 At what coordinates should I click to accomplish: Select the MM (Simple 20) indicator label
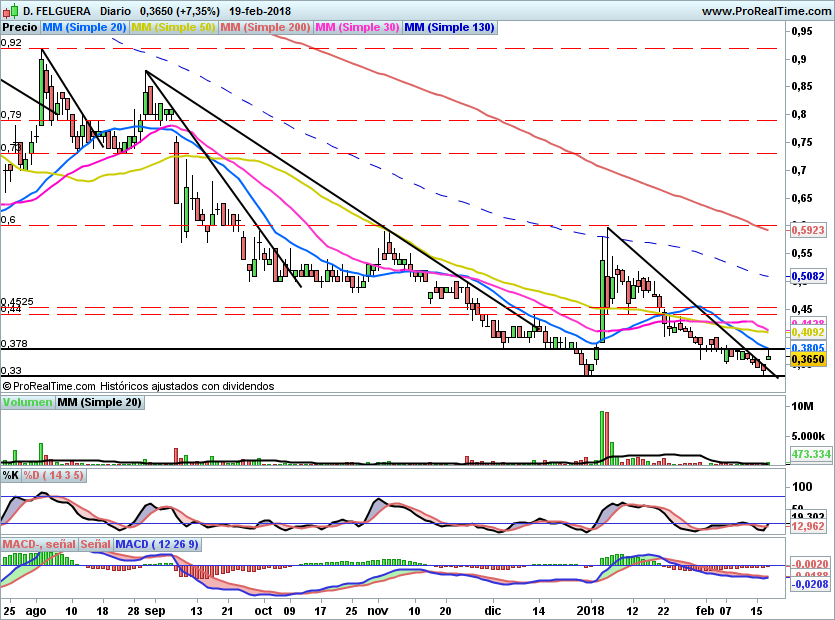(x=85, y=28)
